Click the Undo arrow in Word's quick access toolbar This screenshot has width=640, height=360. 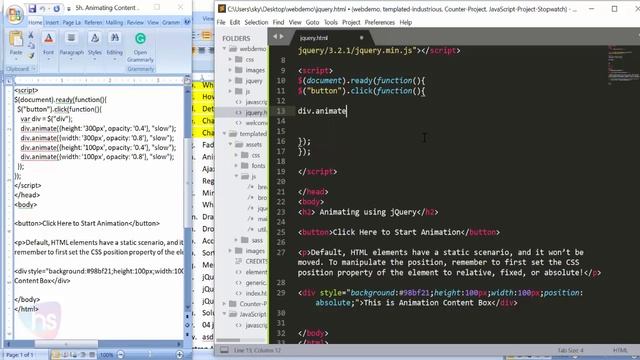click(42, 8)
